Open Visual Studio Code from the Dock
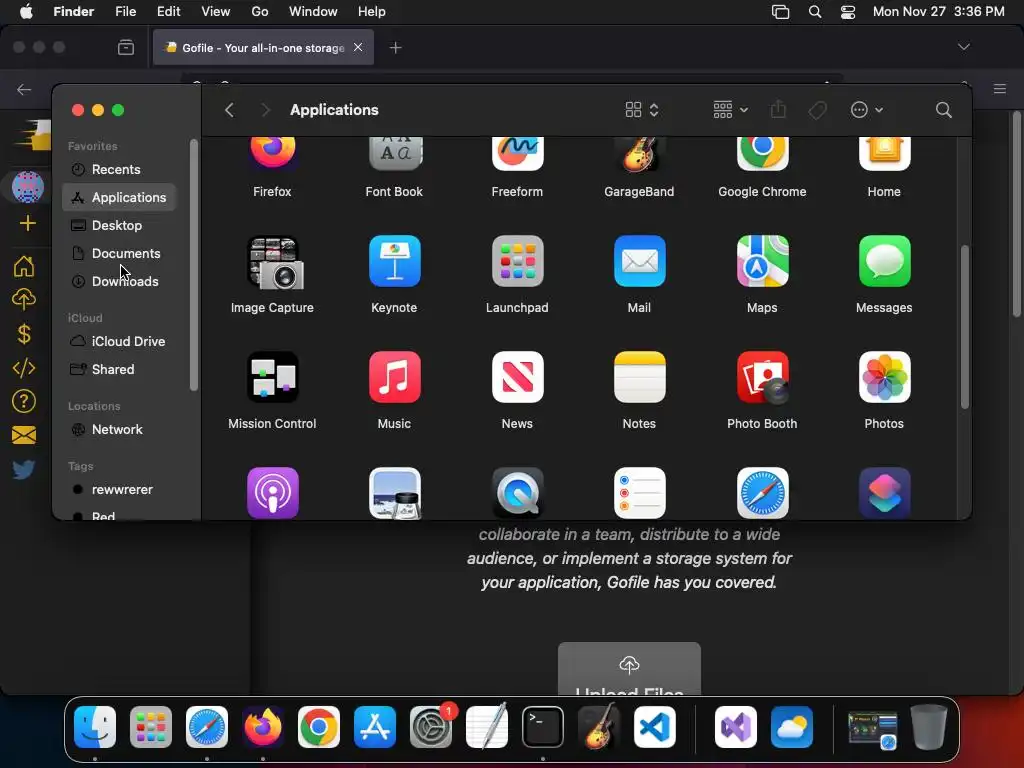Viewport: 1024px width, 768px height. (654, 727)
